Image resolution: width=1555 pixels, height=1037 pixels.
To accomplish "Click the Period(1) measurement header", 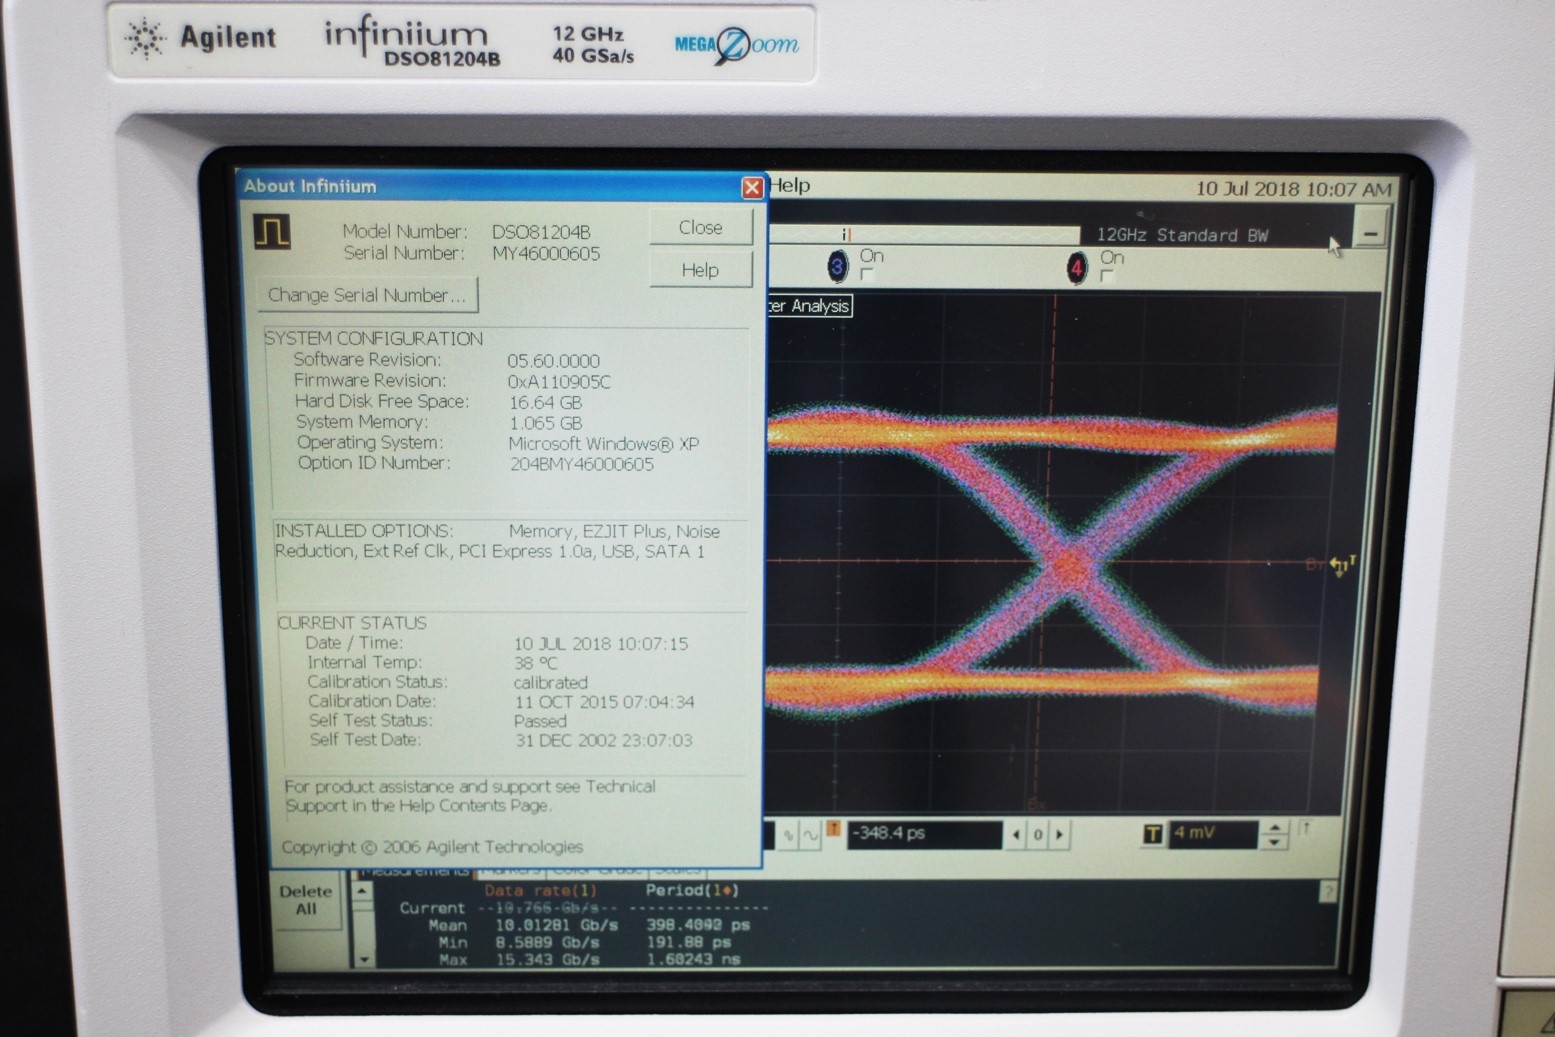I will click(x=691, y=890).
